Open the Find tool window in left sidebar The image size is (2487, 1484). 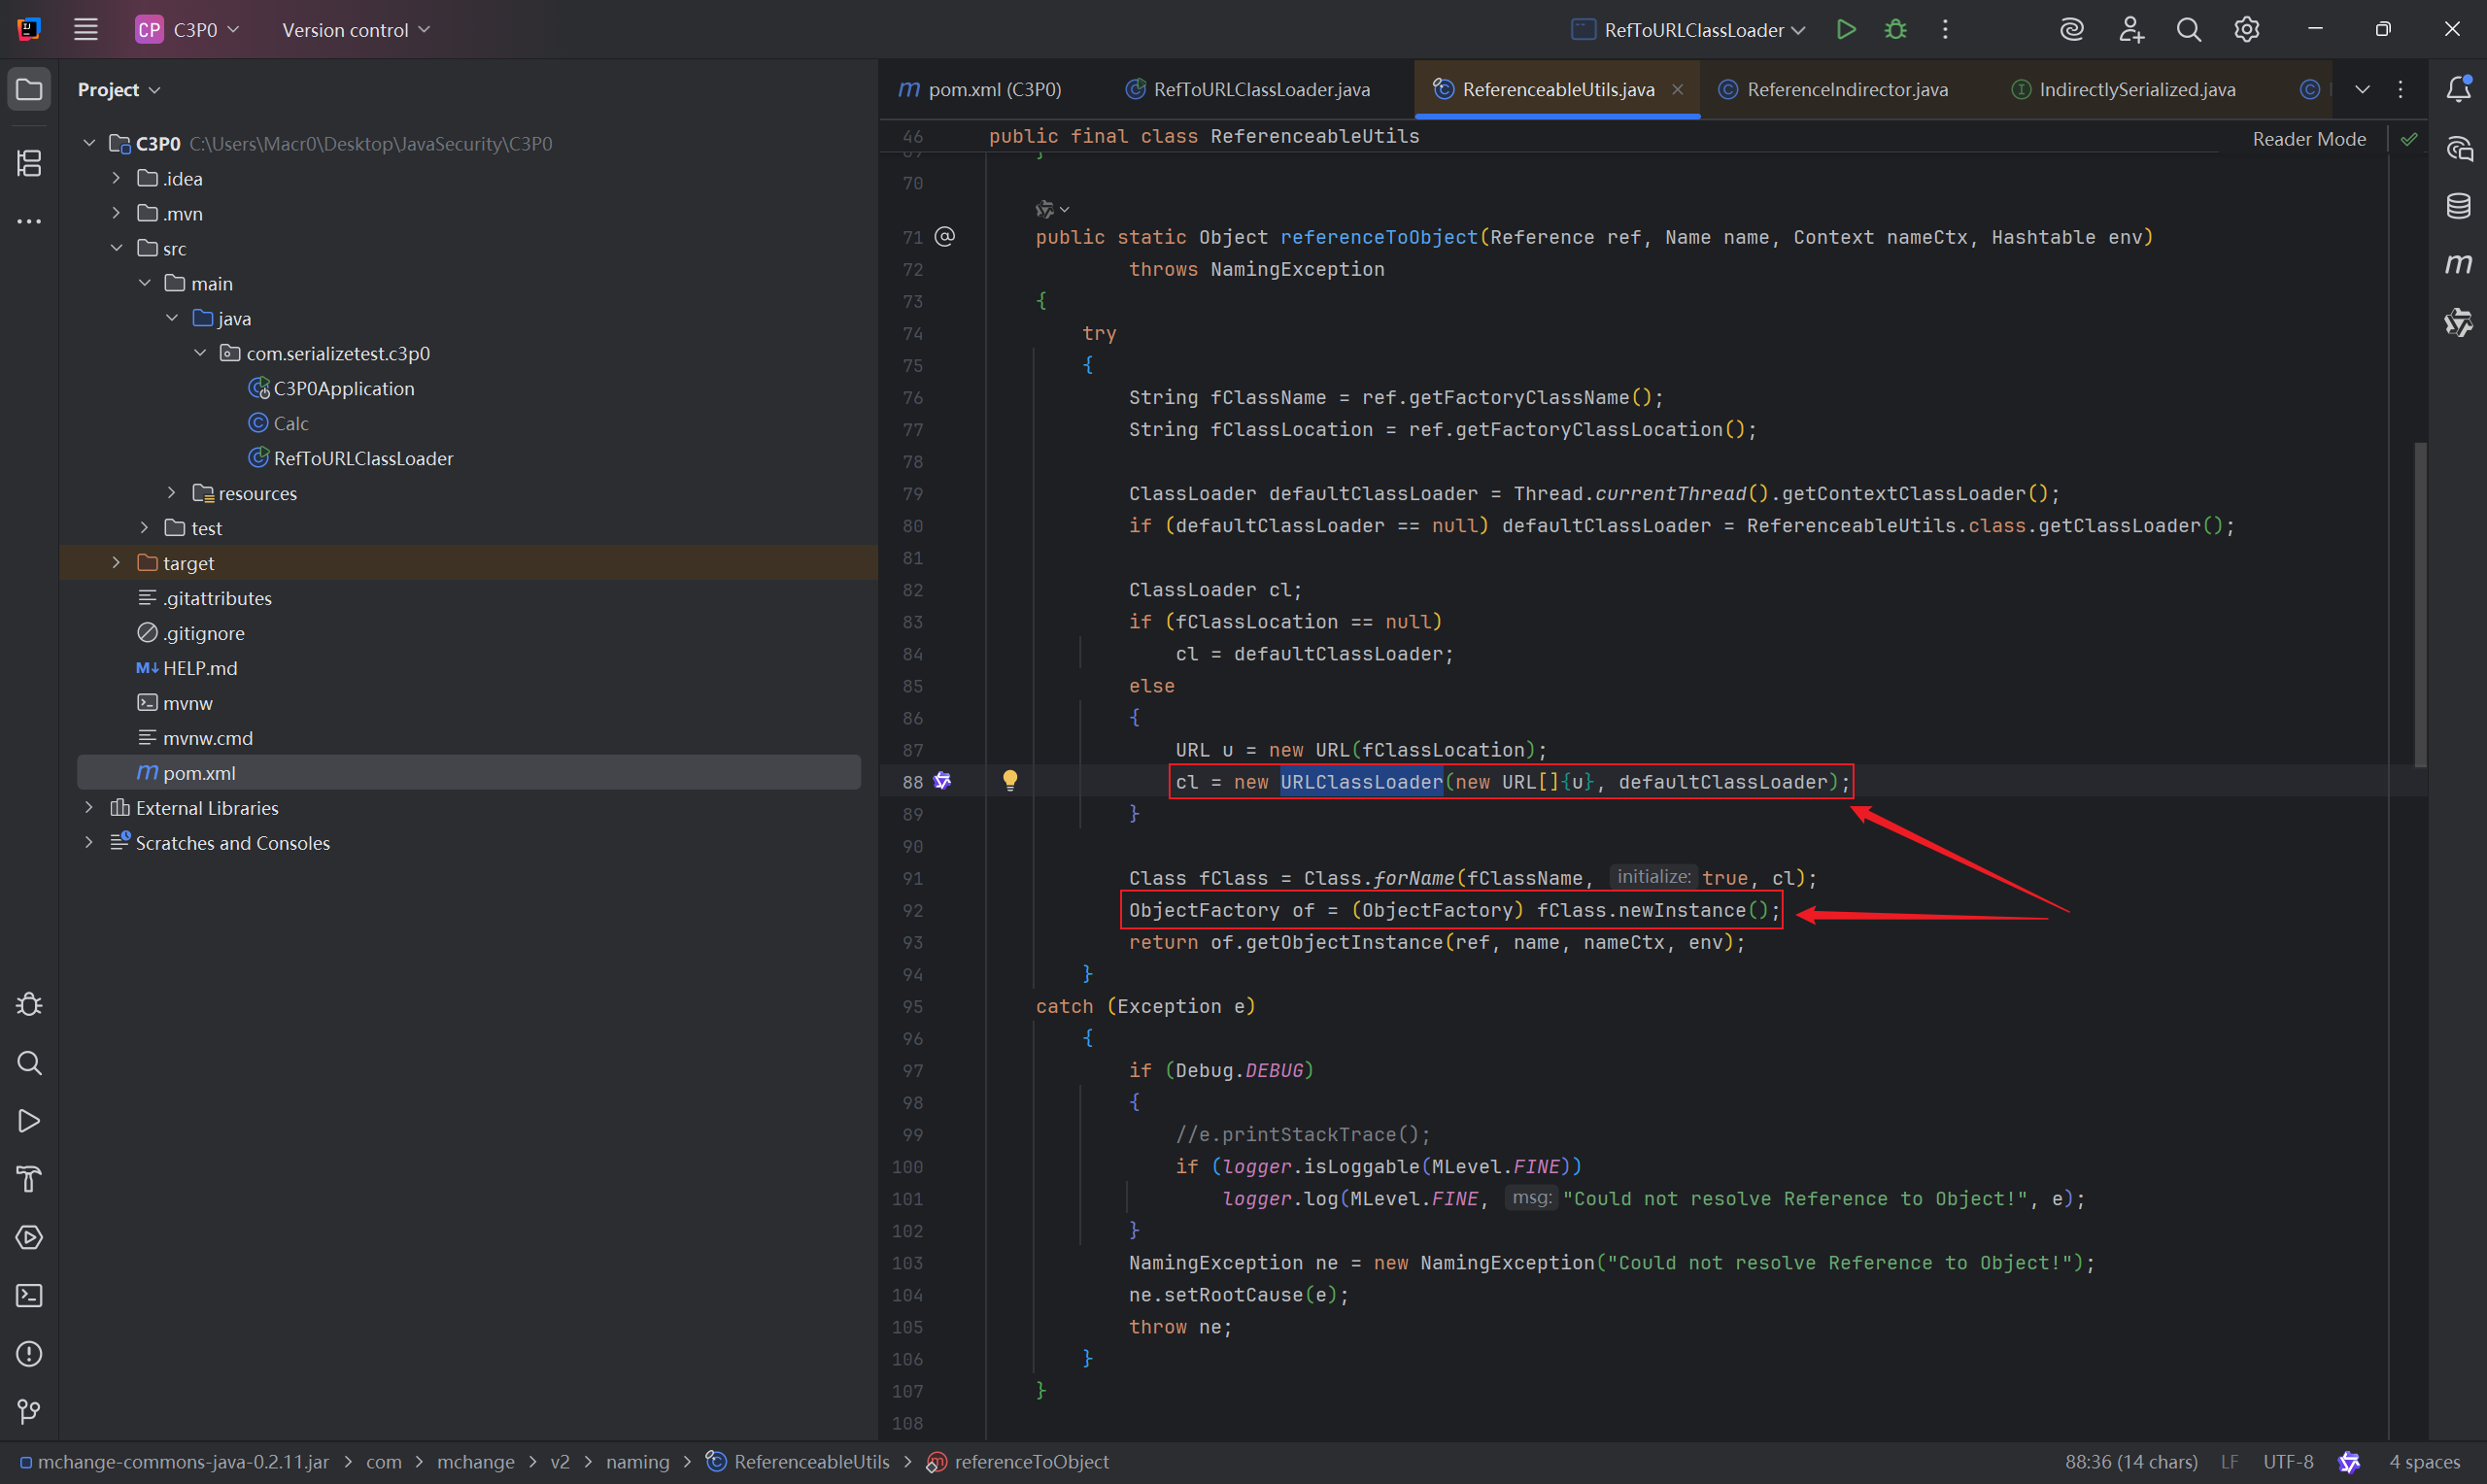[29, 1063]
